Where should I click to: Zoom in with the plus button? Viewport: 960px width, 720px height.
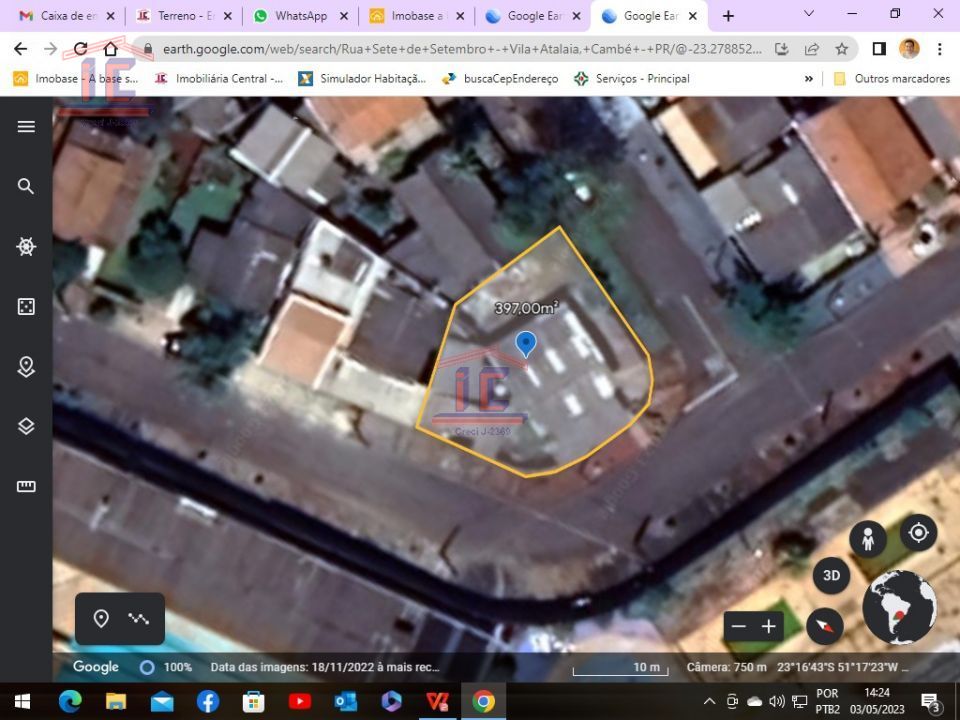point(769,627)
